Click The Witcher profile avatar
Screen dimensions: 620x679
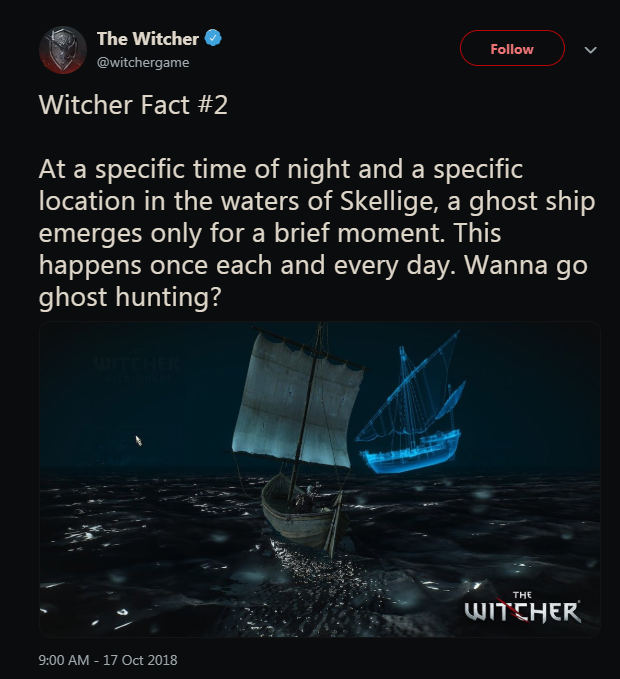pyautogui.click(x=63, y=50)
